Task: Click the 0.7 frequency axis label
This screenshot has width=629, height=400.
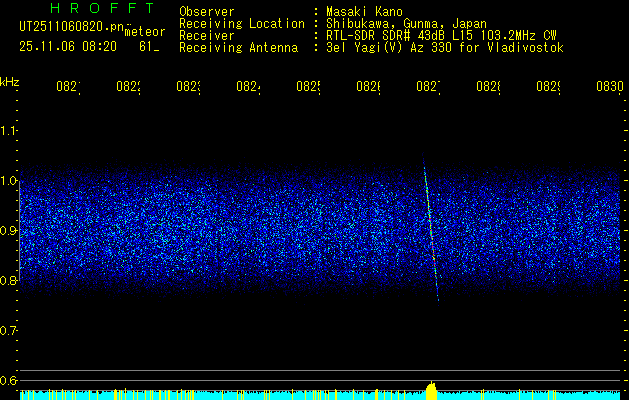Action: [8, 330]
